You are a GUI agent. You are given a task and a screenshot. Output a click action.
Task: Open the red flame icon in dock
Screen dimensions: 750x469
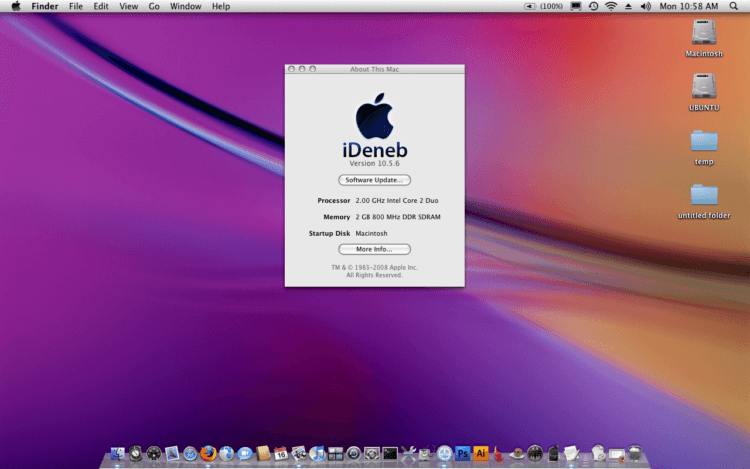[x=498, y=453]
